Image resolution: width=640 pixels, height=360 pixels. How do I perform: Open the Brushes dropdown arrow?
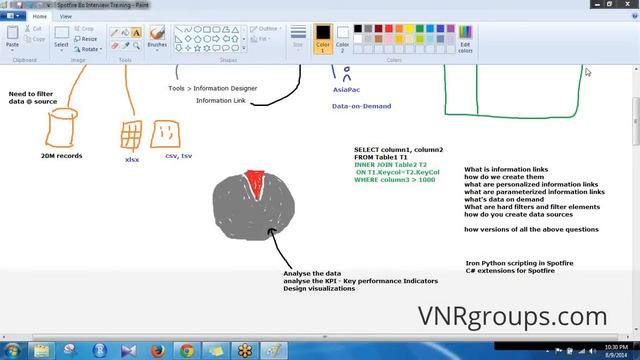click(x=157, y=50)
